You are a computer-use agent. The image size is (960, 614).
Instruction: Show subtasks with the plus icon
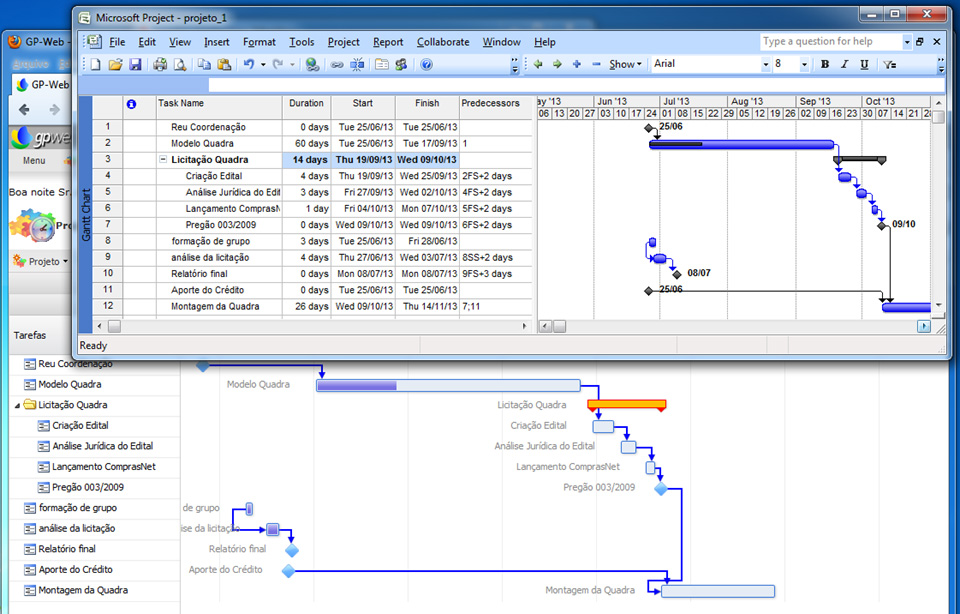click(x=577, y=64)
